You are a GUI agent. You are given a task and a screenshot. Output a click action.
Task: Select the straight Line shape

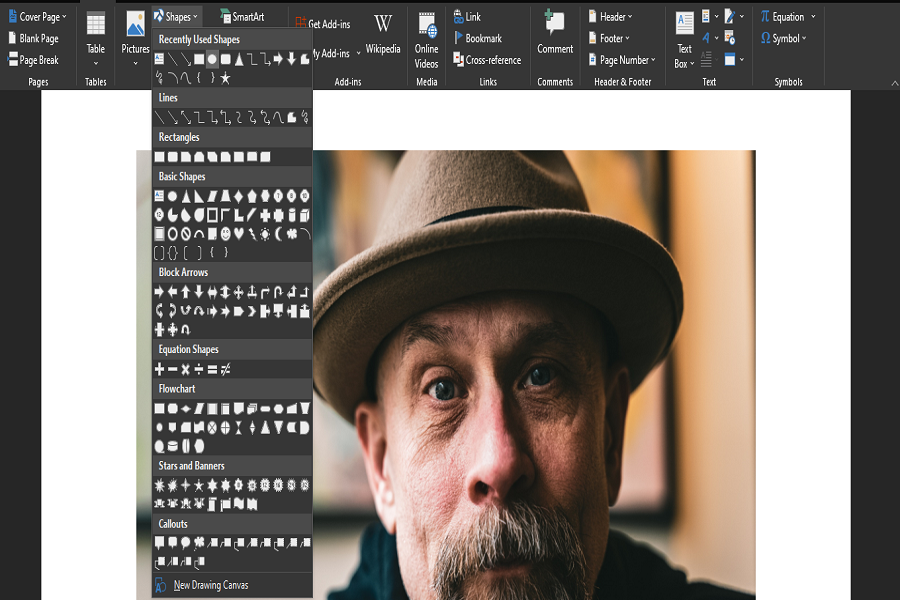[x=162, y=117]
